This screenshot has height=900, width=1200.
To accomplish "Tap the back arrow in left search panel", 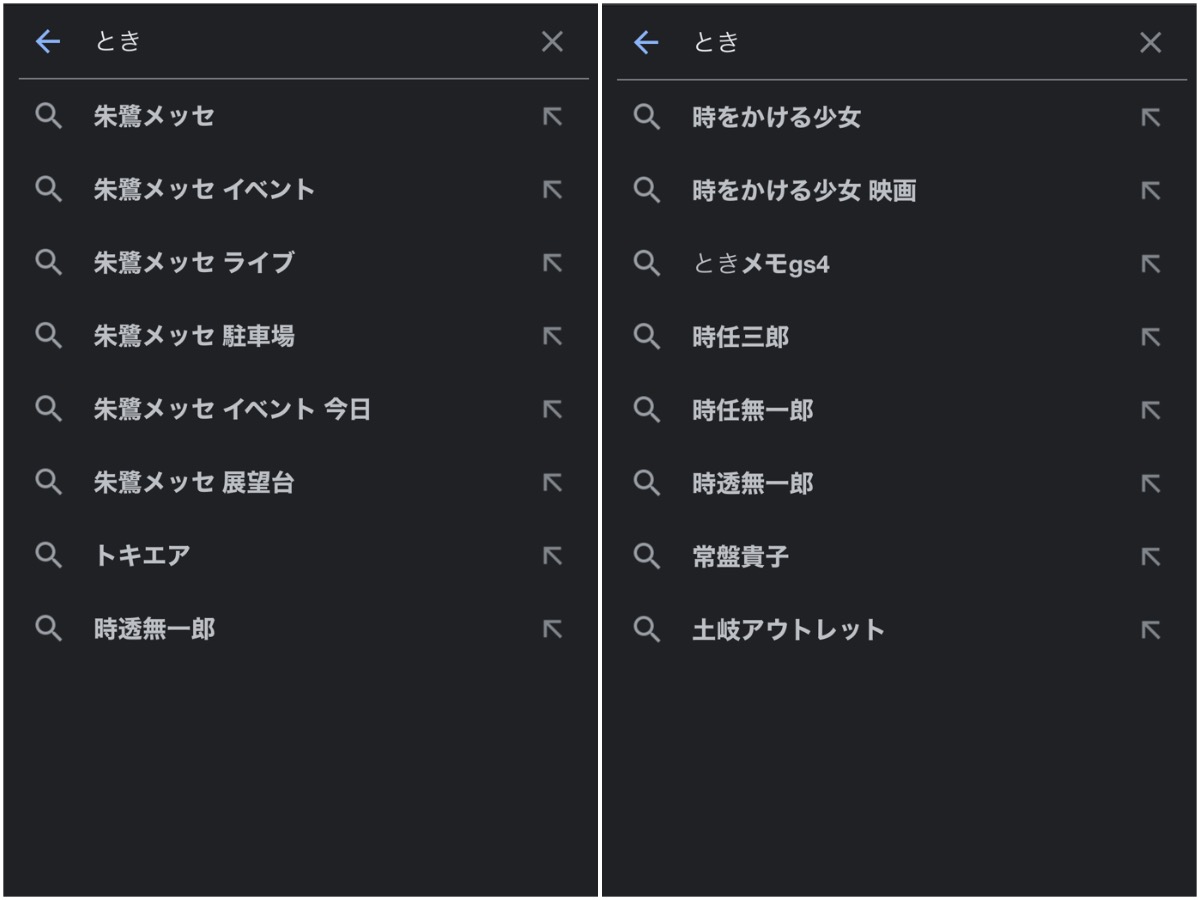I will click(48, 41).
